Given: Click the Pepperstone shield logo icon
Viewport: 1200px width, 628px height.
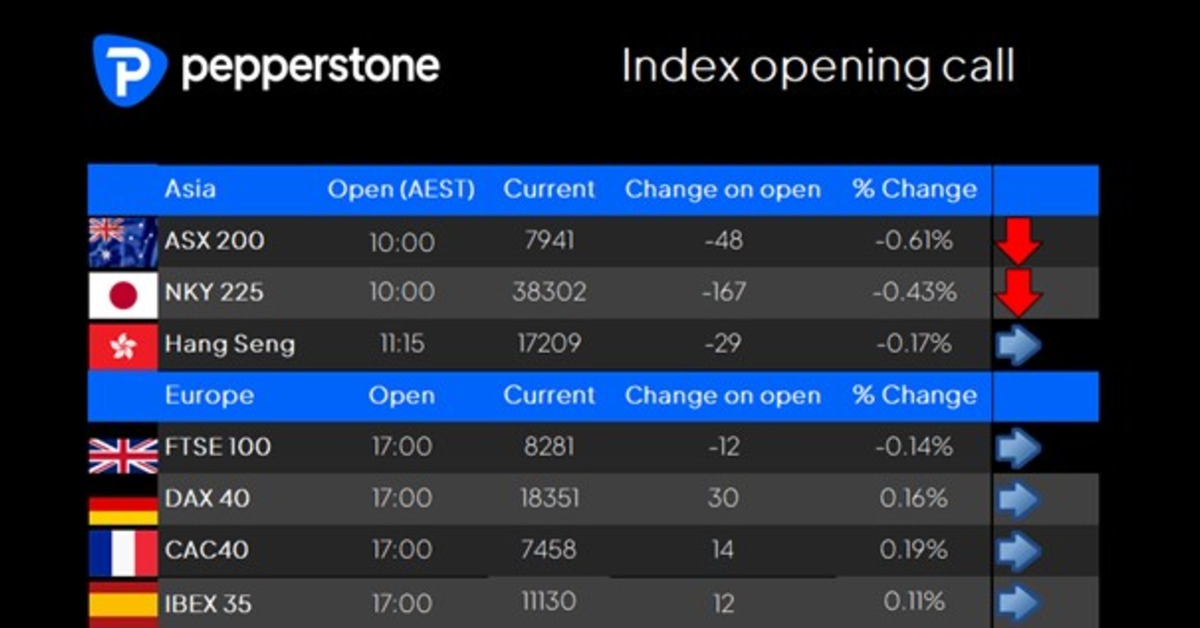Looking at the screenshot, I should click(130, 69).
